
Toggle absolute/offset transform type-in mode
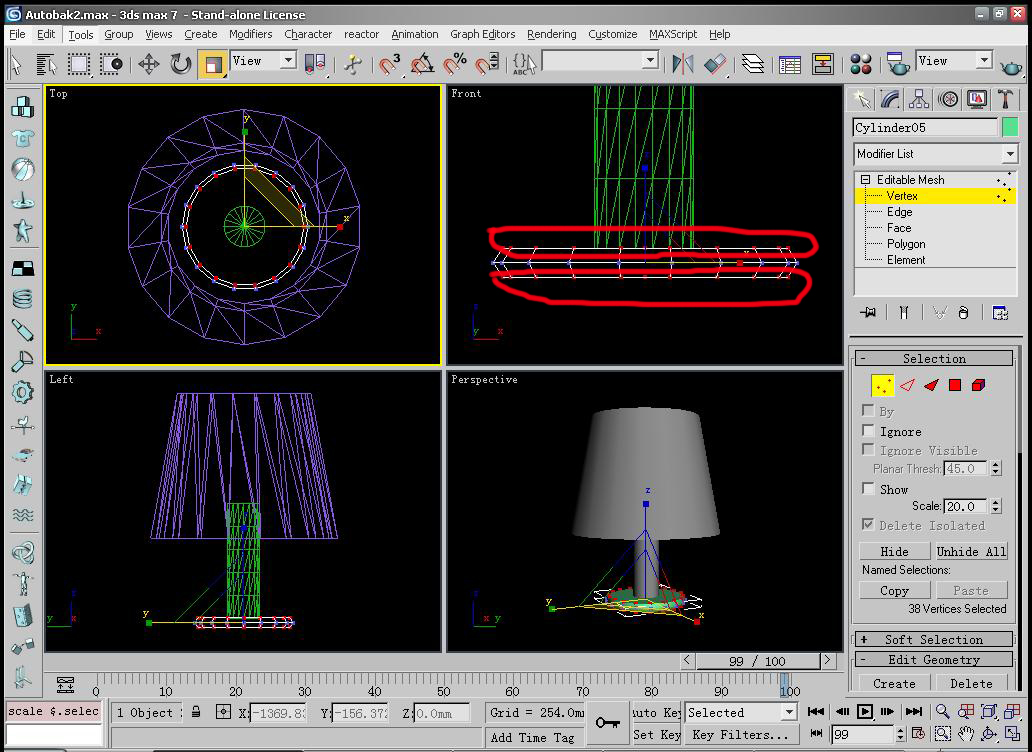click(x=223, y=712)
